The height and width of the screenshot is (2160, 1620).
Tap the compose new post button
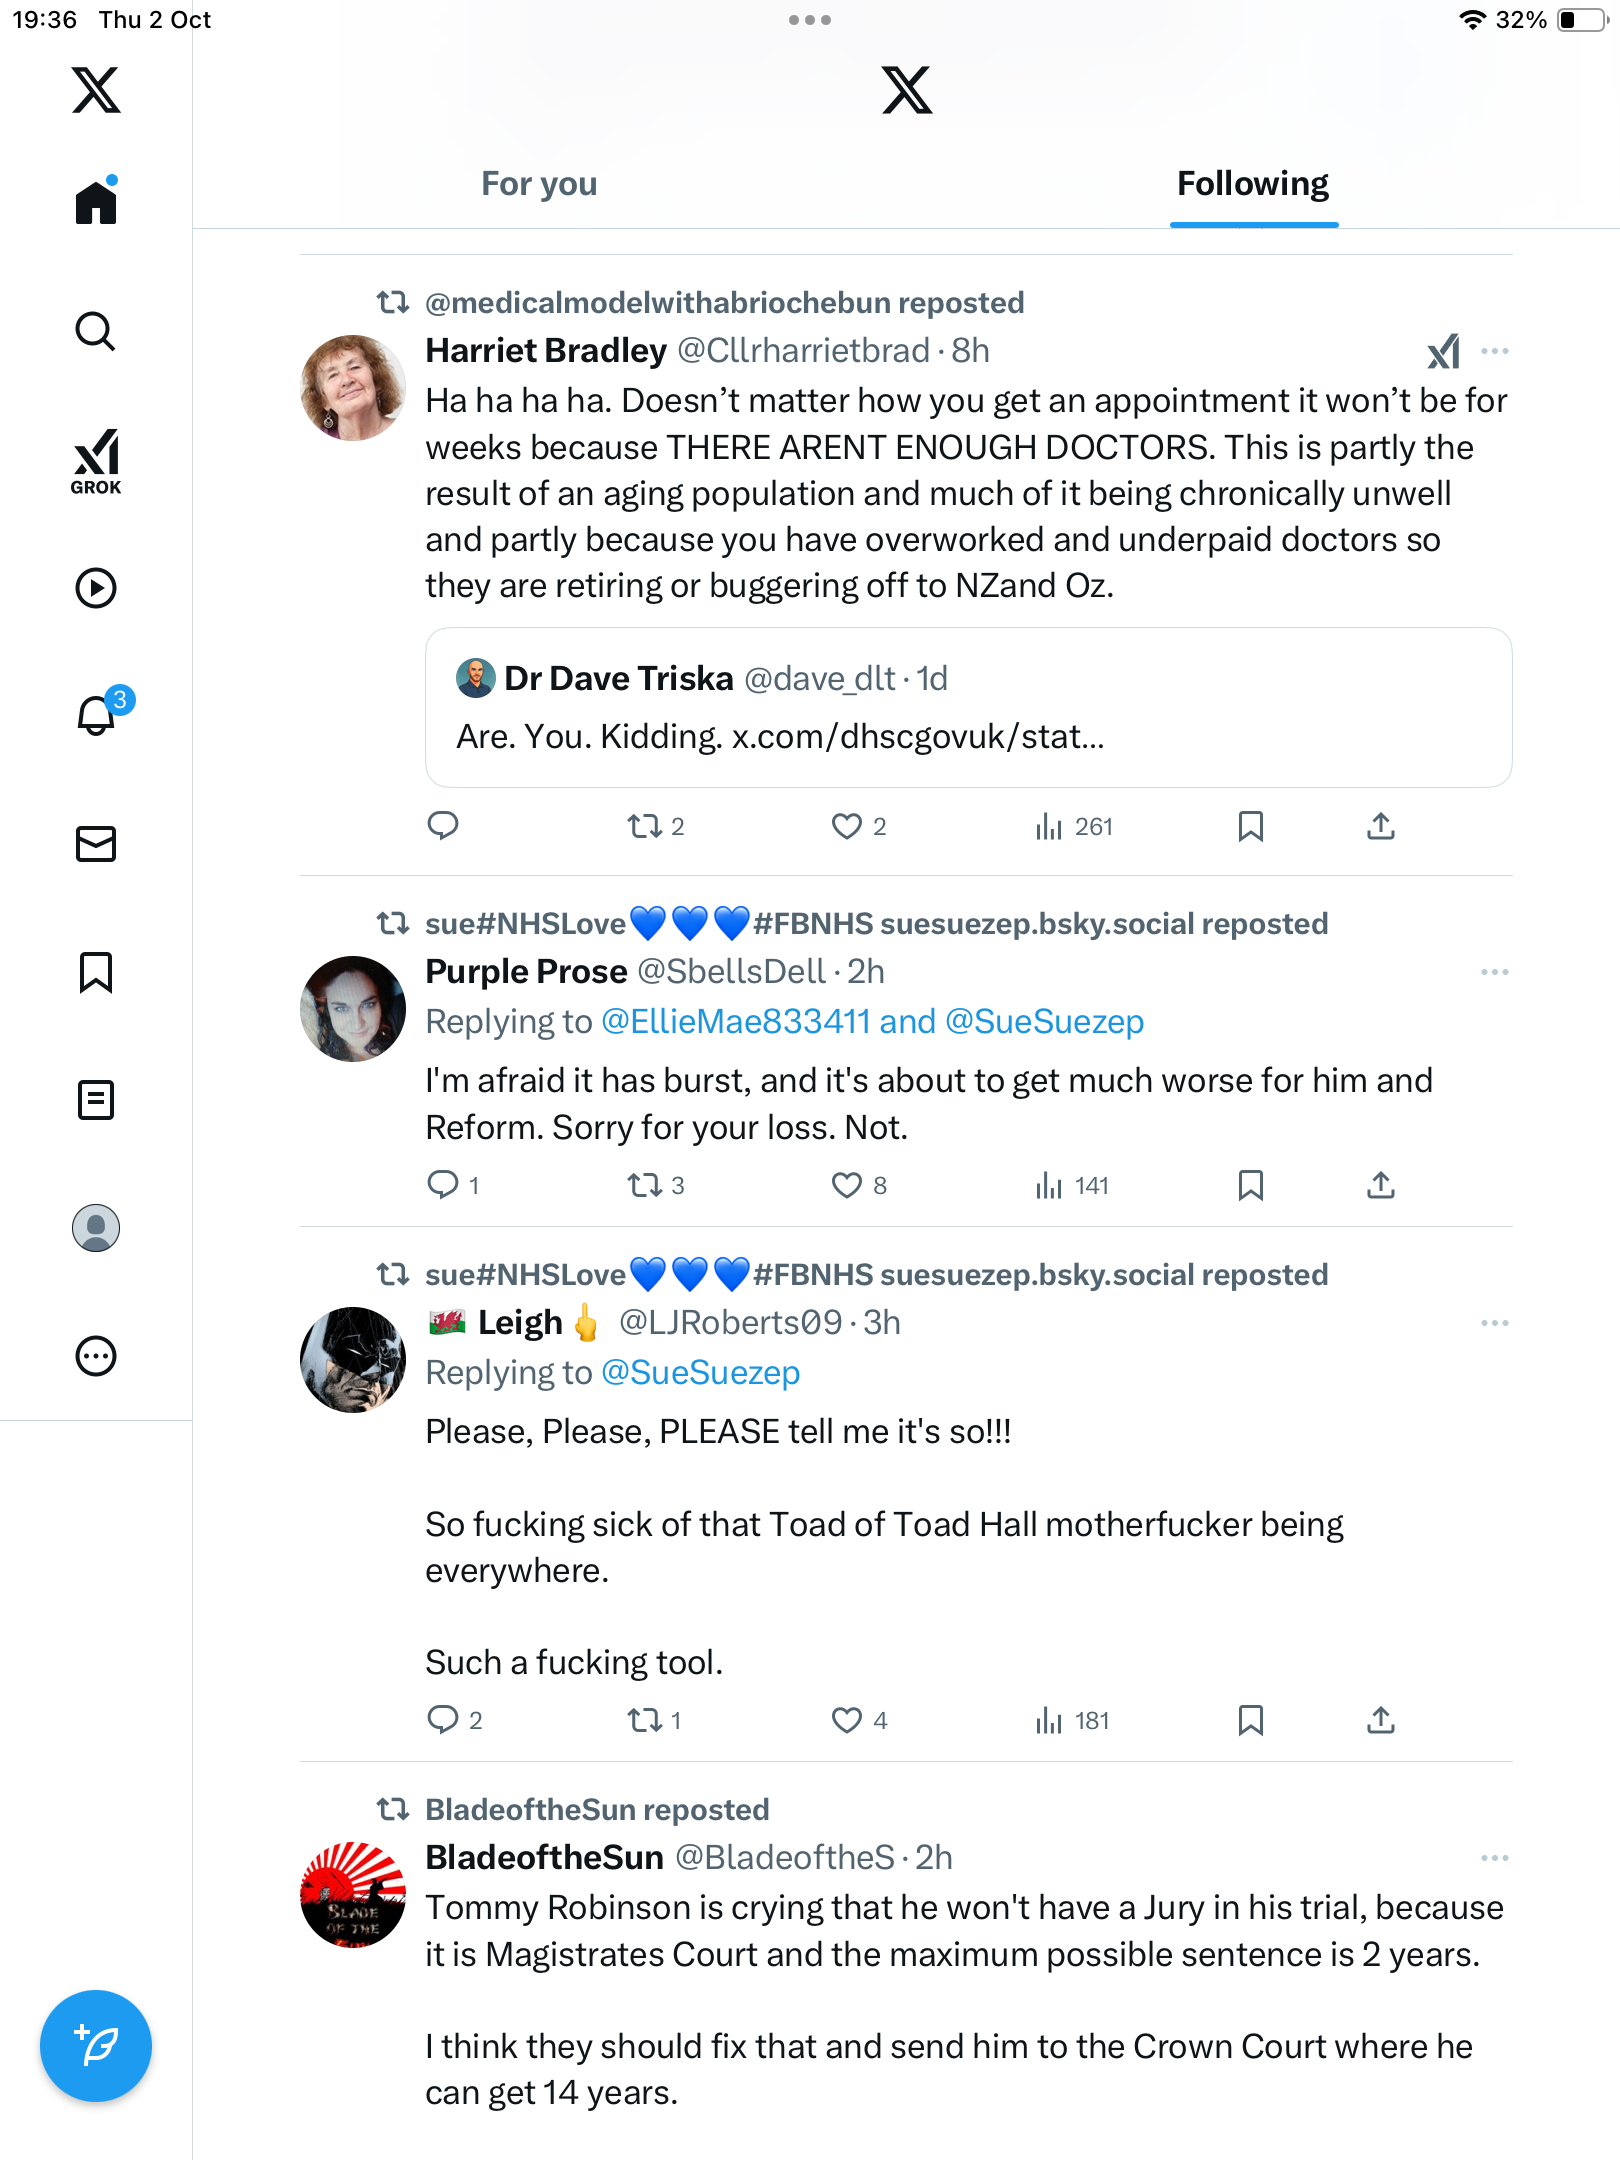pyautogui.click(x=96, y=2046)
